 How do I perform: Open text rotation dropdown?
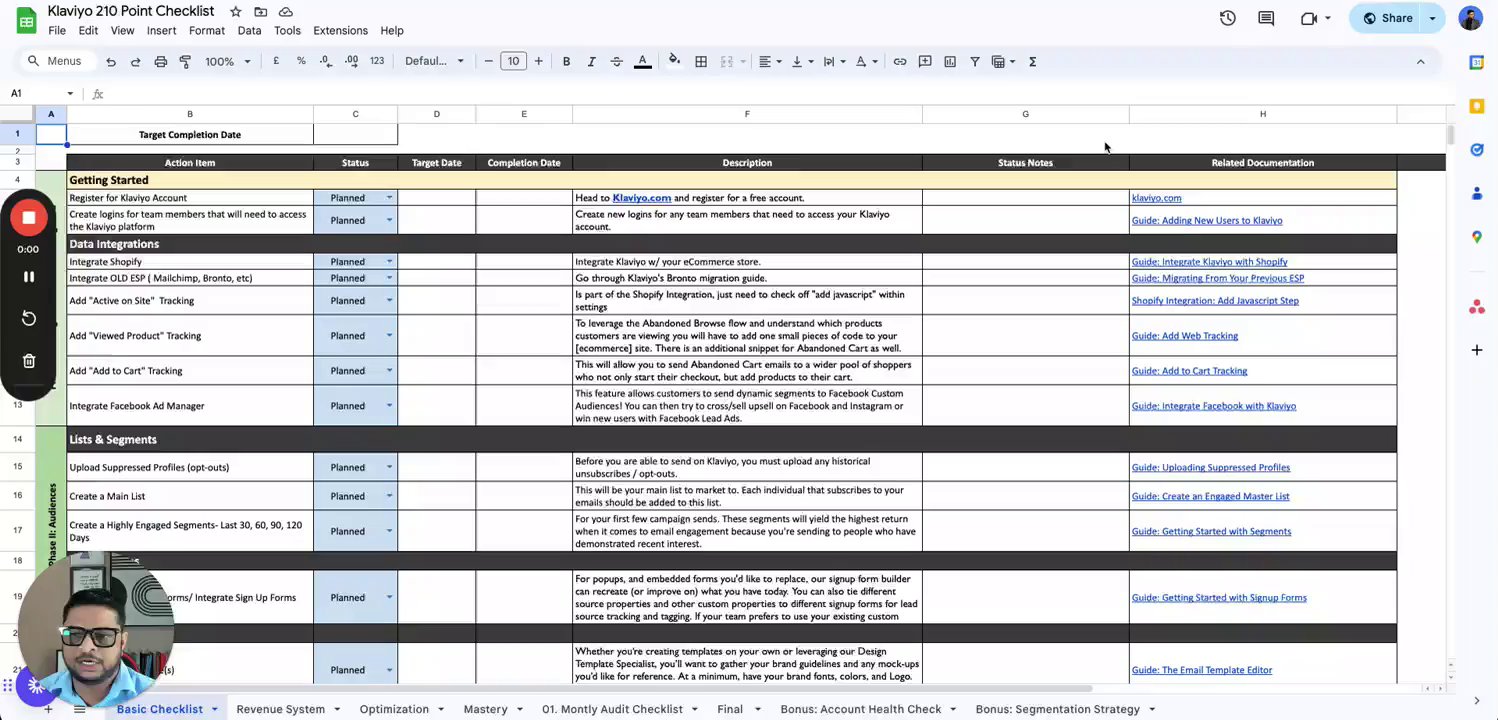point(866,61)
